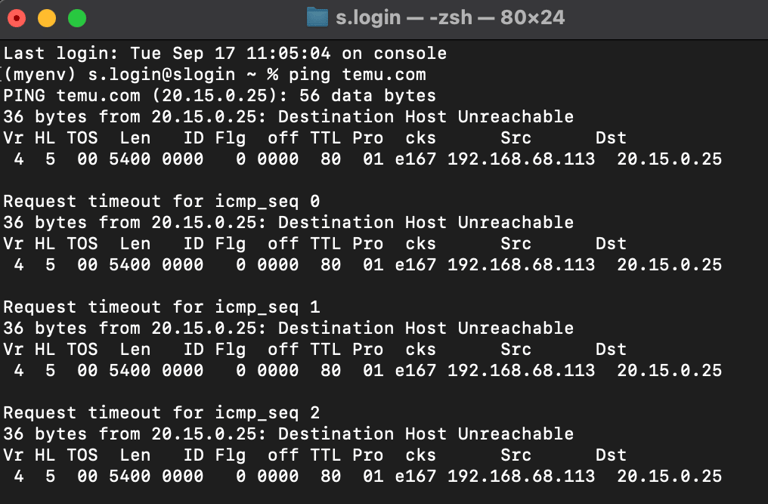Click the 'ping temu.com' command text
Viewport: 768px width, 504px height.
pos(357,74)
